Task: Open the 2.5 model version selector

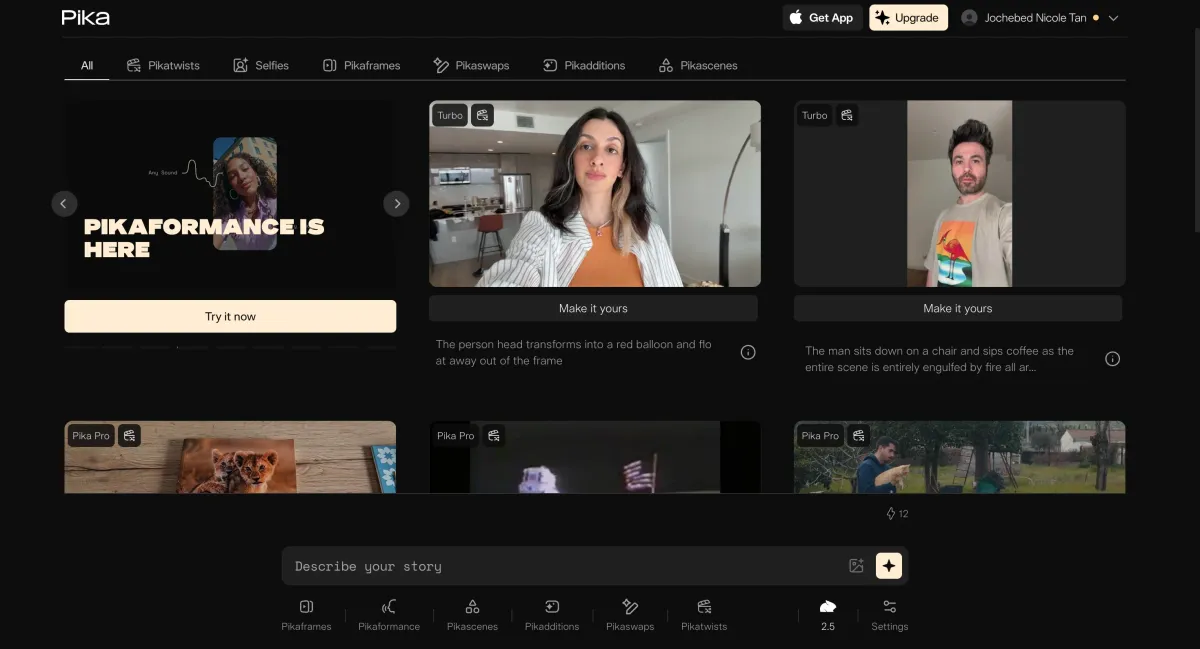Action: tap(828, 613)
